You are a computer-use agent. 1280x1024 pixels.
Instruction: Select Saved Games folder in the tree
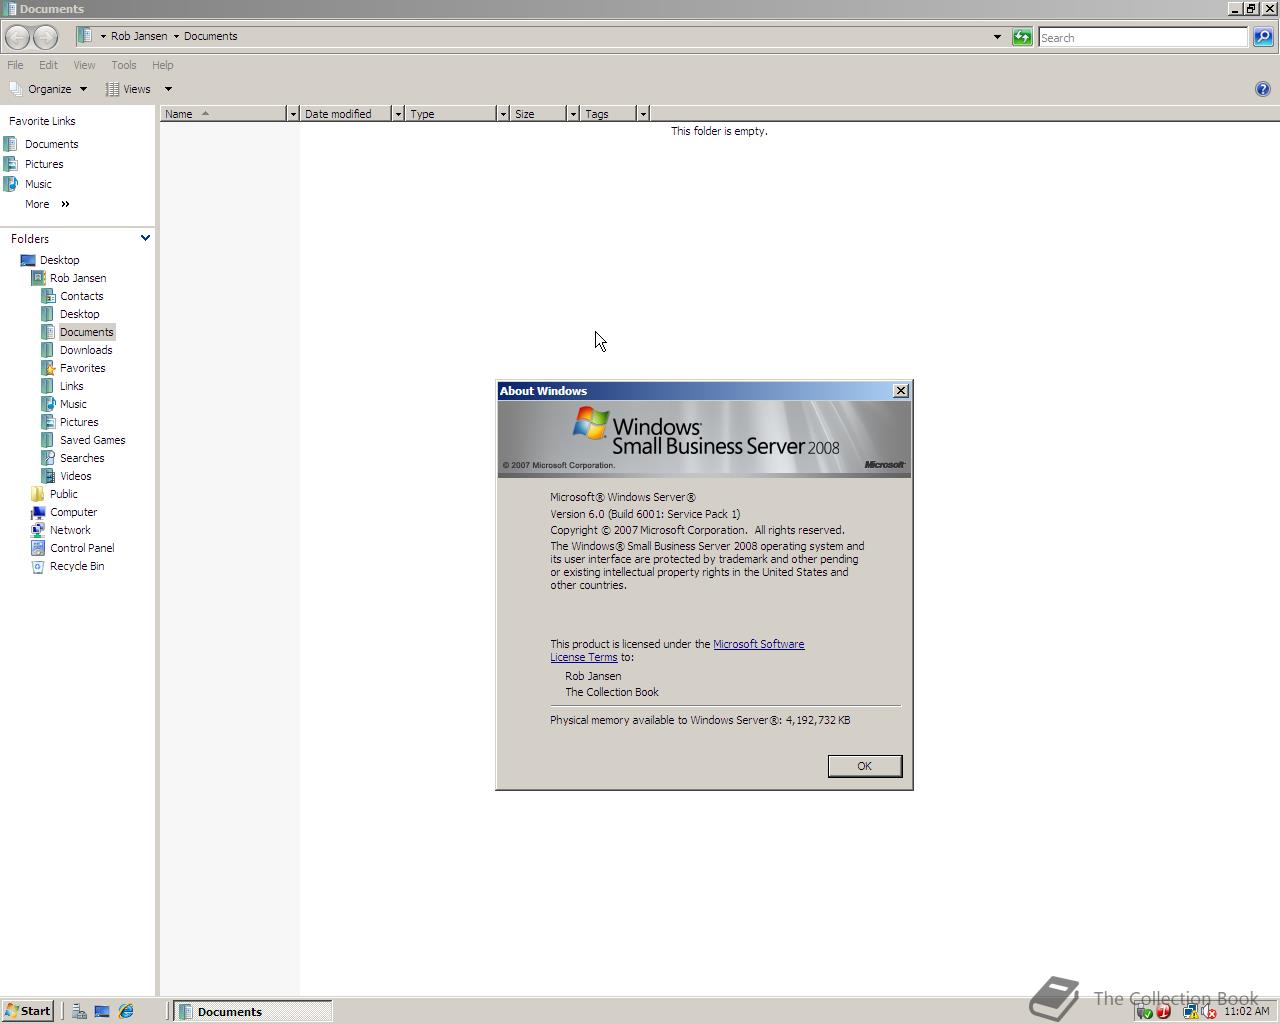[x=92, y=440]
